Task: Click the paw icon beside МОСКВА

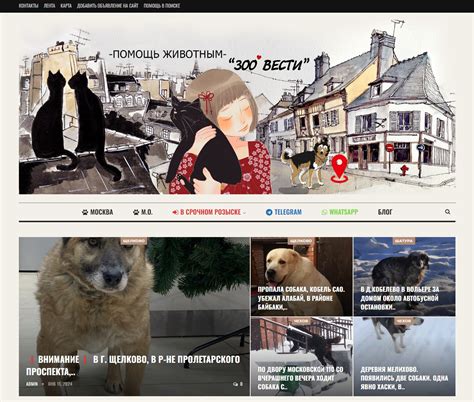Action: click(x=85, y=212)
